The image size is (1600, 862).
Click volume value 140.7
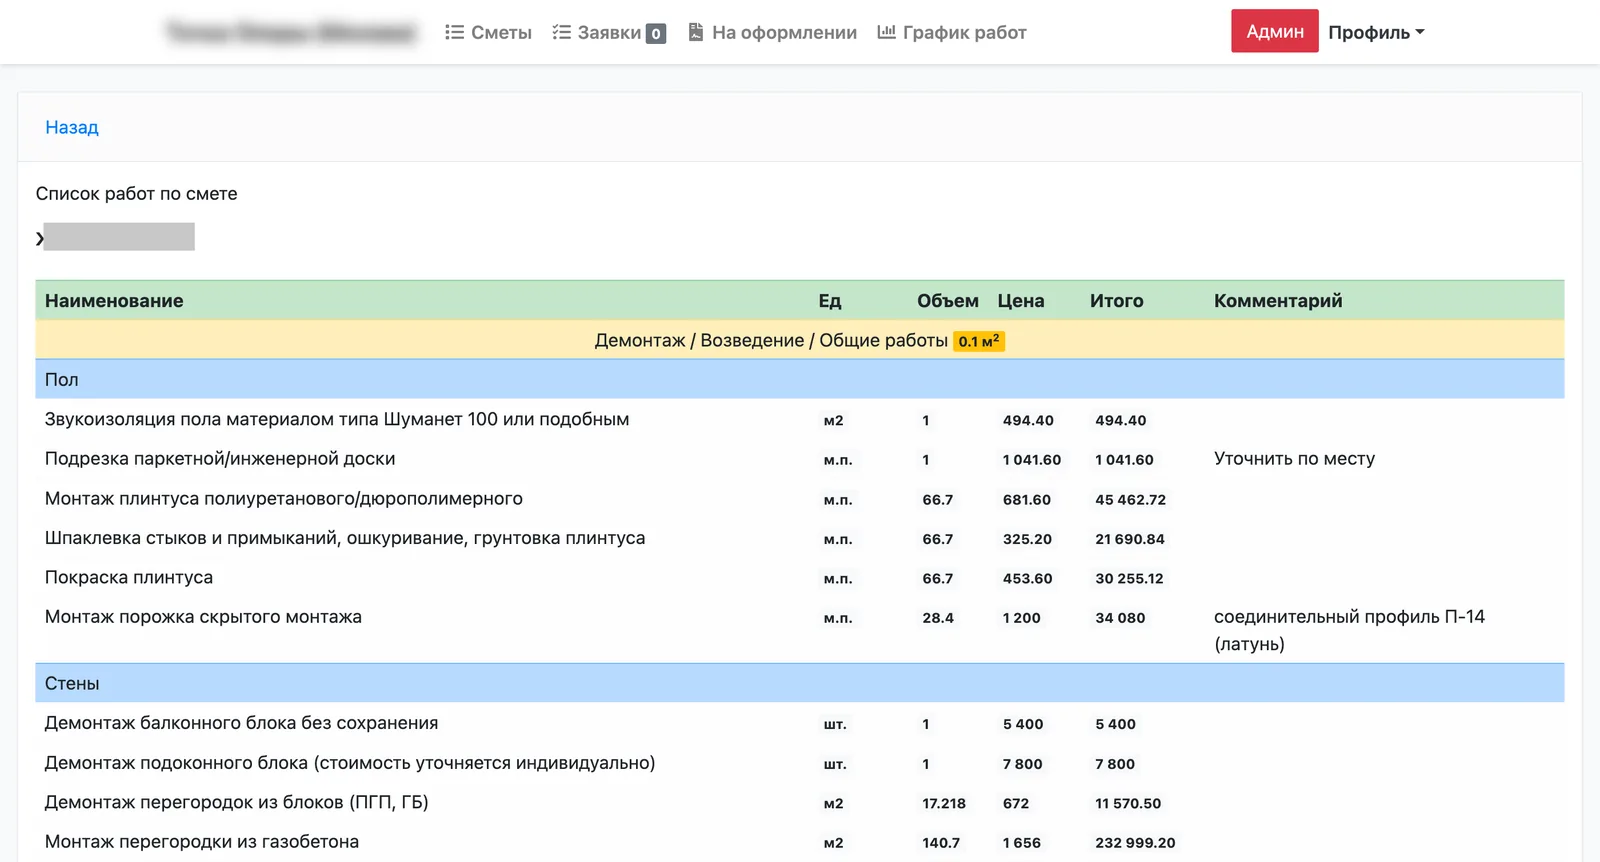941,843
